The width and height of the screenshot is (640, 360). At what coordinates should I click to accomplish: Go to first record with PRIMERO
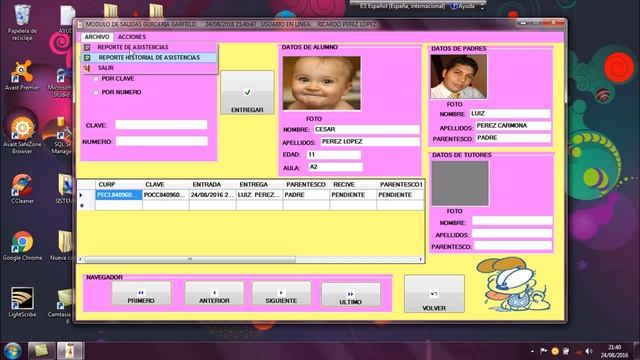coord(141,293)
